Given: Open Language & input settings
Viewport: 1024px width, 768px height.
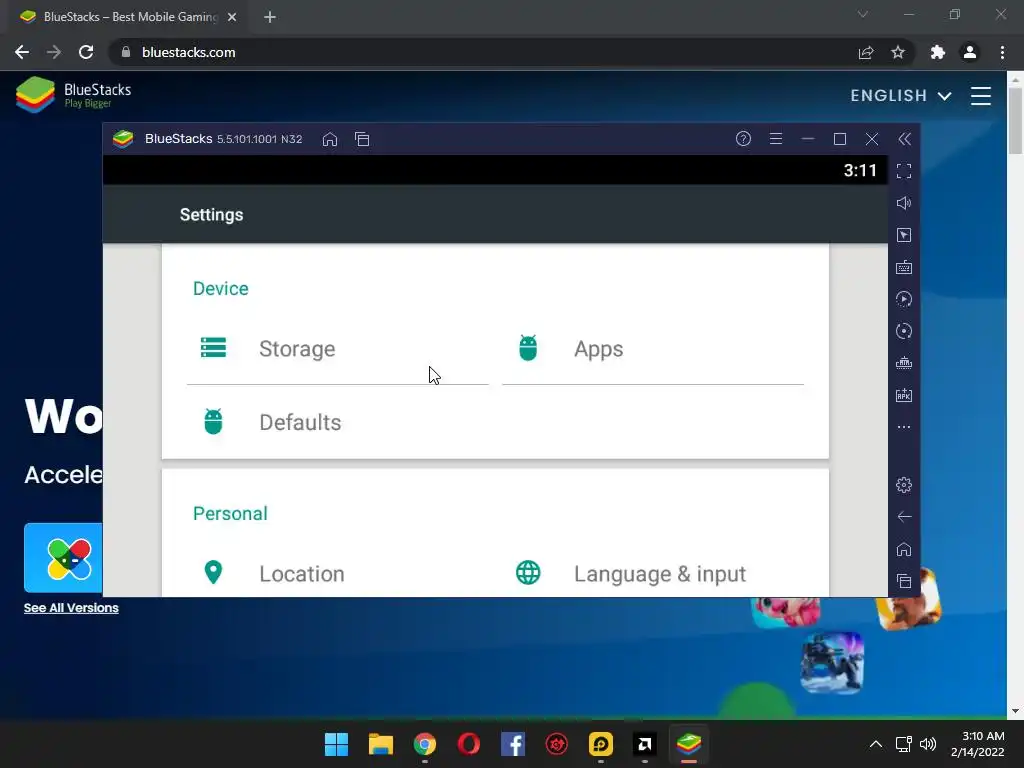Looking at the screenshot, I should pos(652,573).
